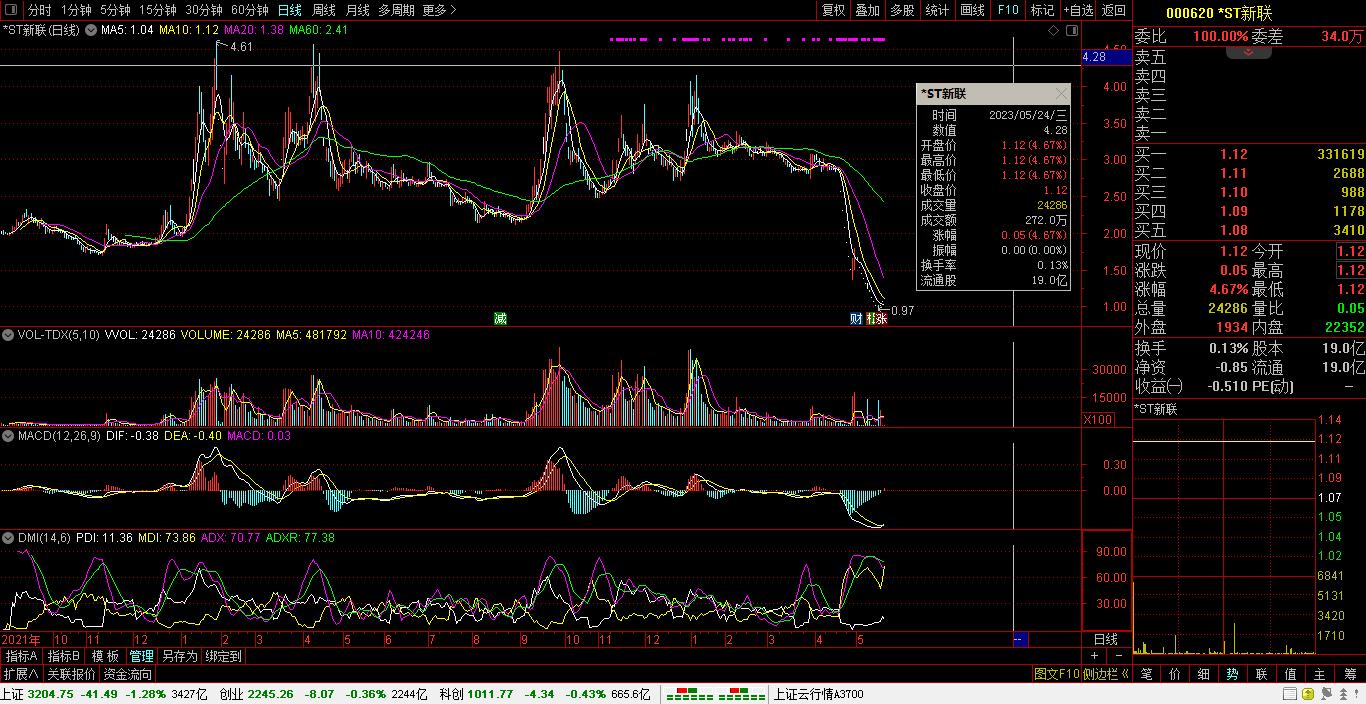Select the 30分钟 period tab
Viewport: 1366px width, 704px height.
pos(204,10)
